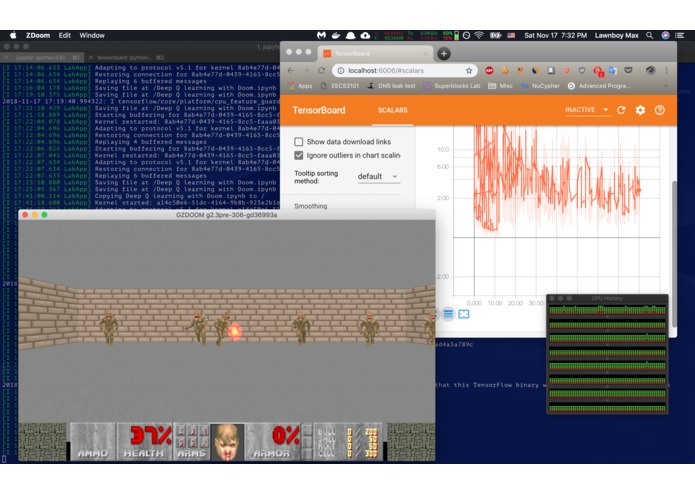Select the TensorBoard browser tab
The height and width of the screenshot is (494, 695).
coord(376,54)
